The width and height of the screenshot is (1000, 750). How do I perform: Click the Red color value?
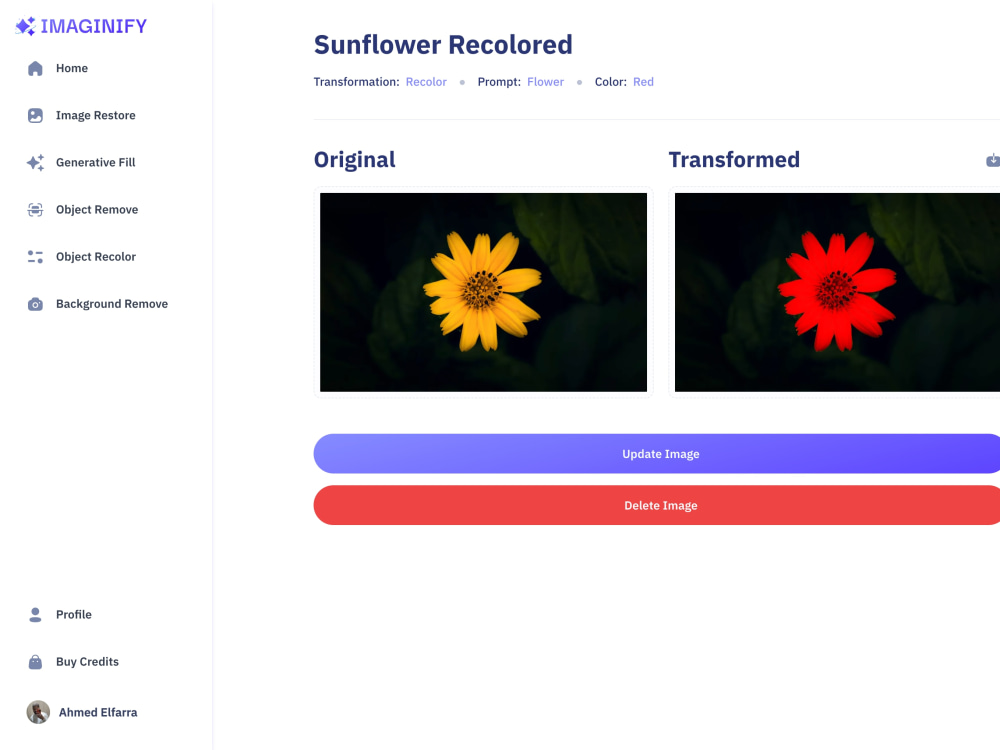[x=643, y=82]
